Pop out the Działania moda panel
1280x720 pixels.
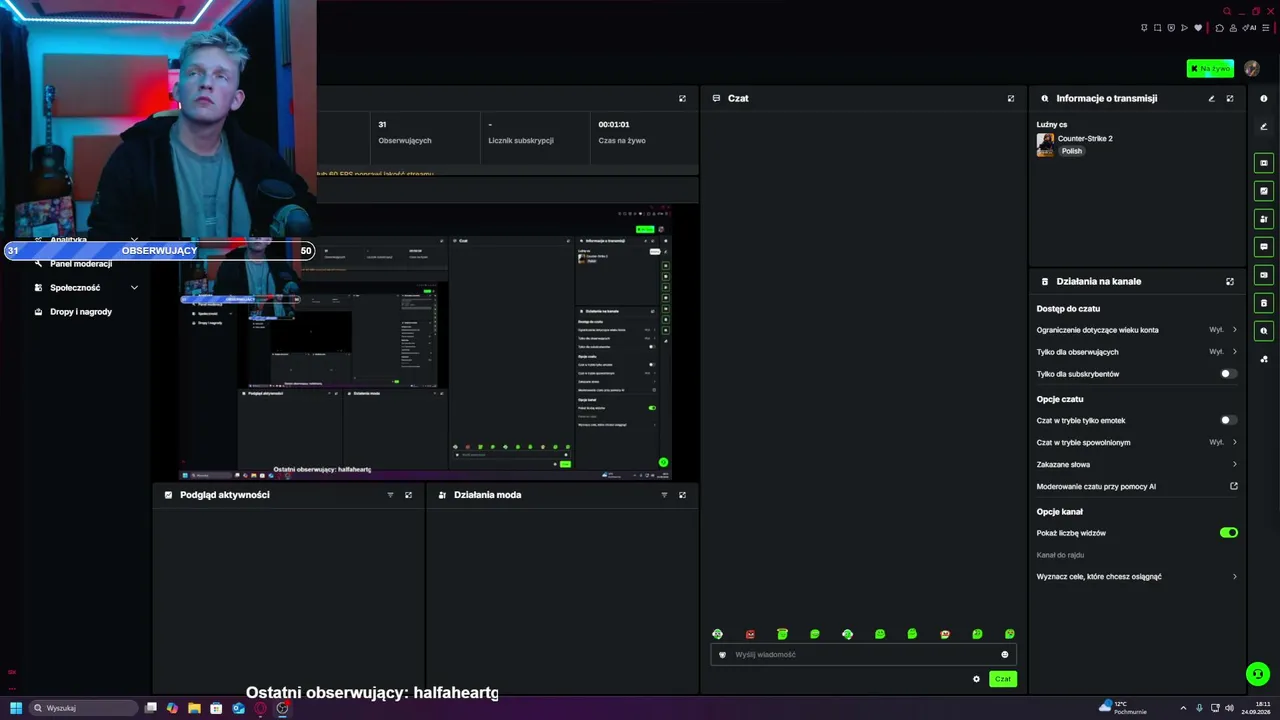(x=682, y=495)
